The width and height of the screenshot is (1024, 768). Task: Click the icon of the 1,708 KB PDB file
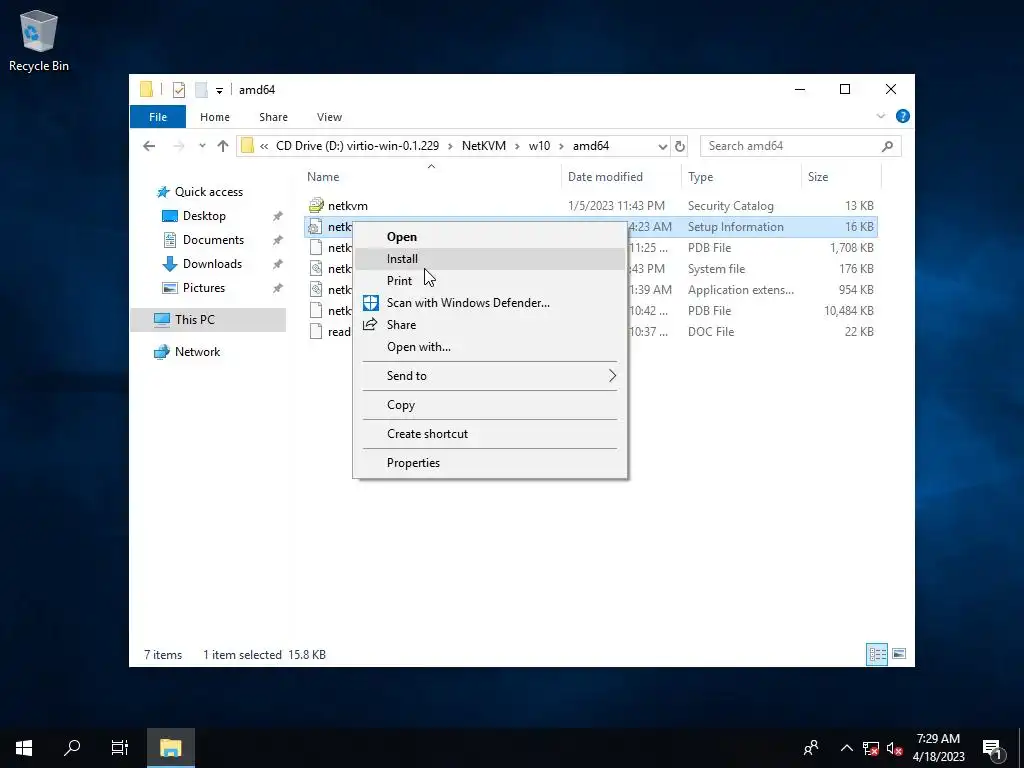pyautogui.click(x=315, y=248)
